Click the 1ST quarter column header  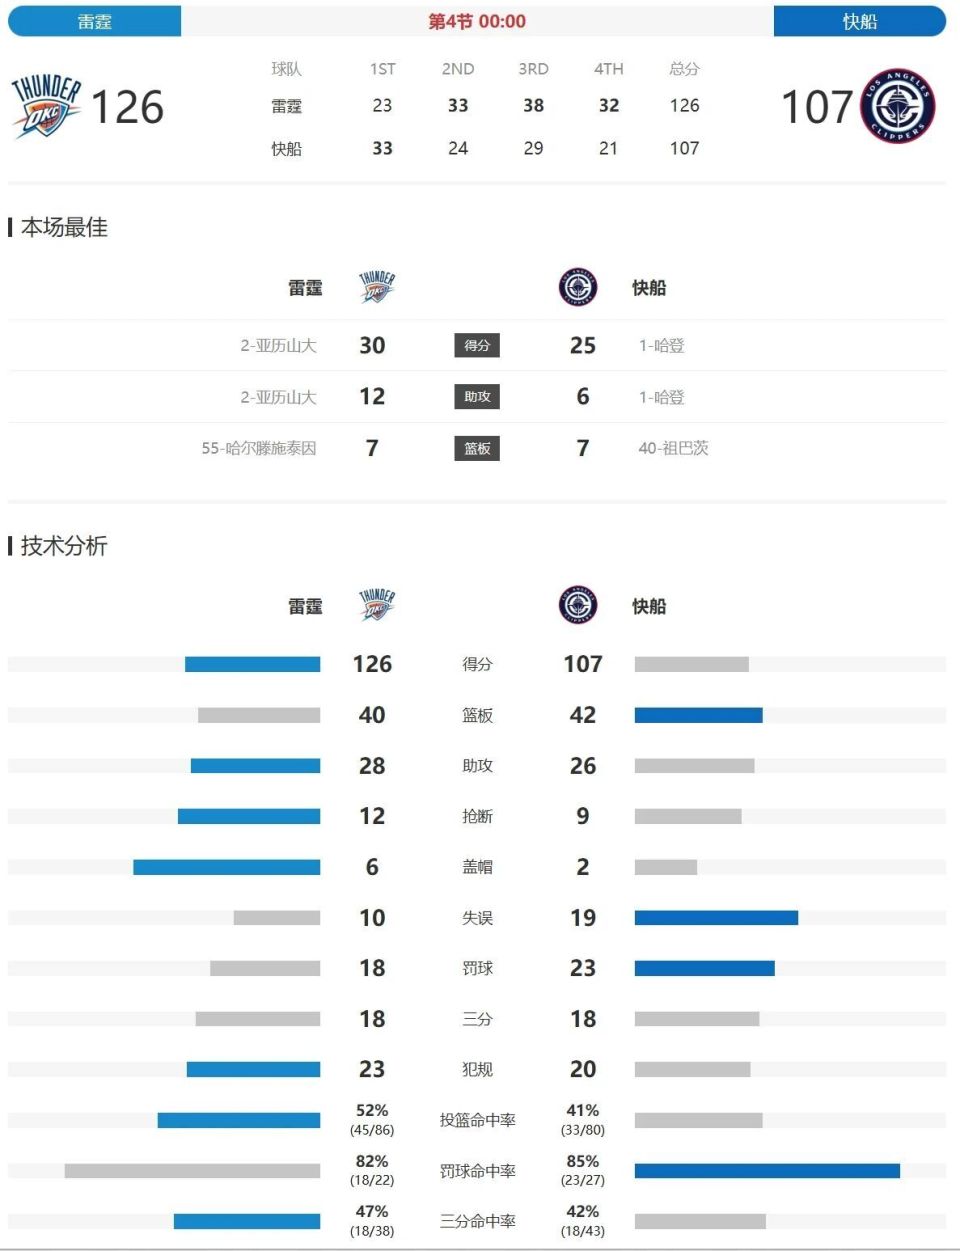382,69
